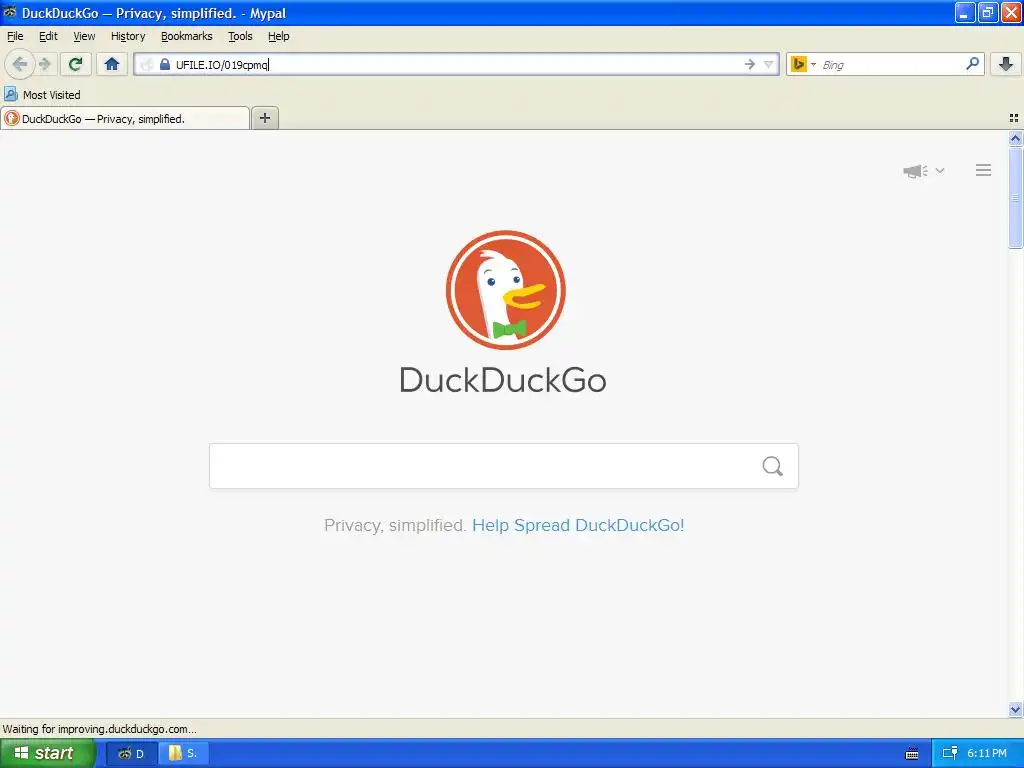Switch to the folder taskbar button
Viewport: 1024px width, 768px height.
[184, 753]
